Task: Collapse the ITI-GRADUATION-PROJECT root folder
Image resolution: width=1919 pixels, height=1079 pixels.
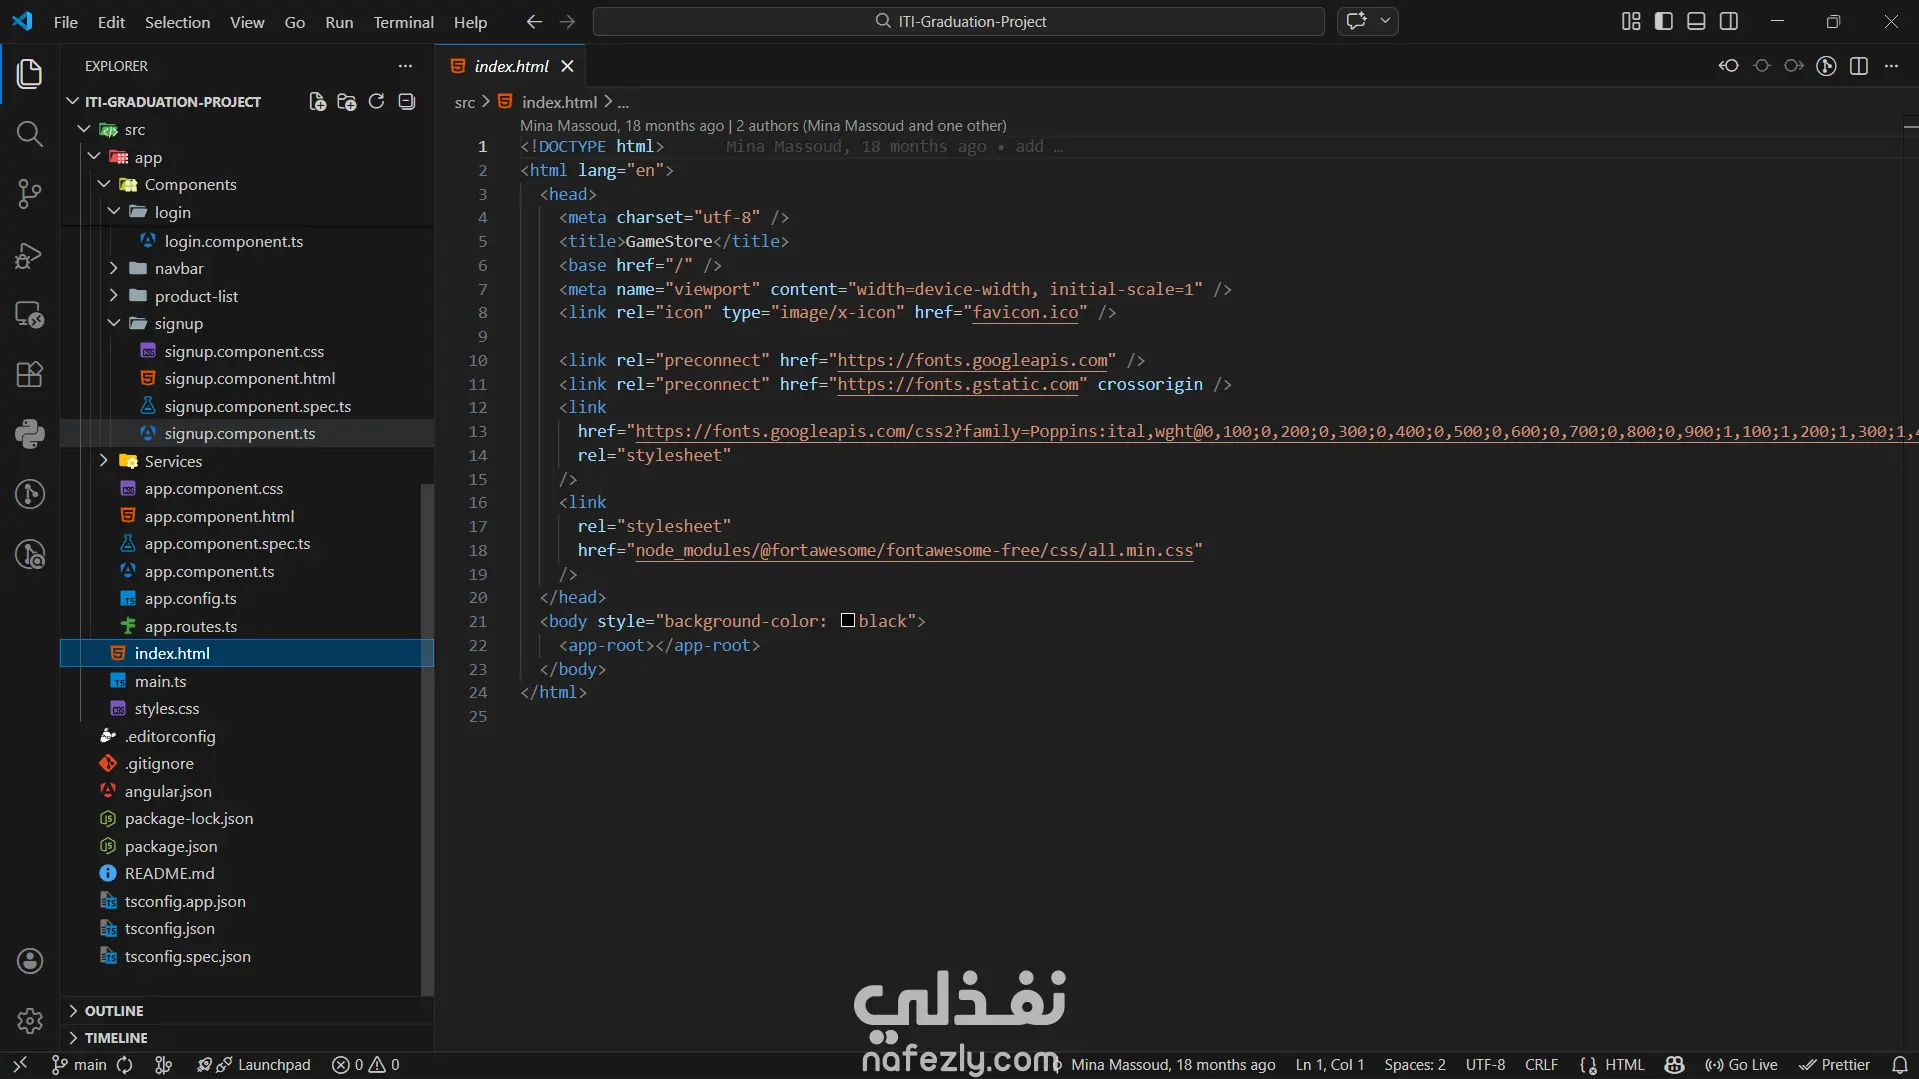Action: coord(72,101)
